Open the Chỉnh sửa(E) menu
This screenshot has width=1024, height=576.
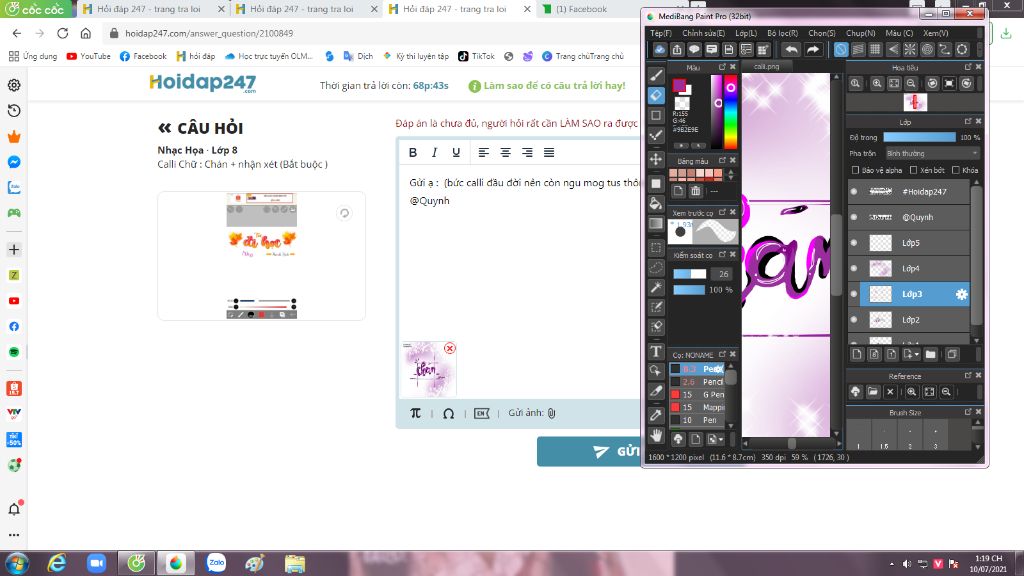coord(703,33)
